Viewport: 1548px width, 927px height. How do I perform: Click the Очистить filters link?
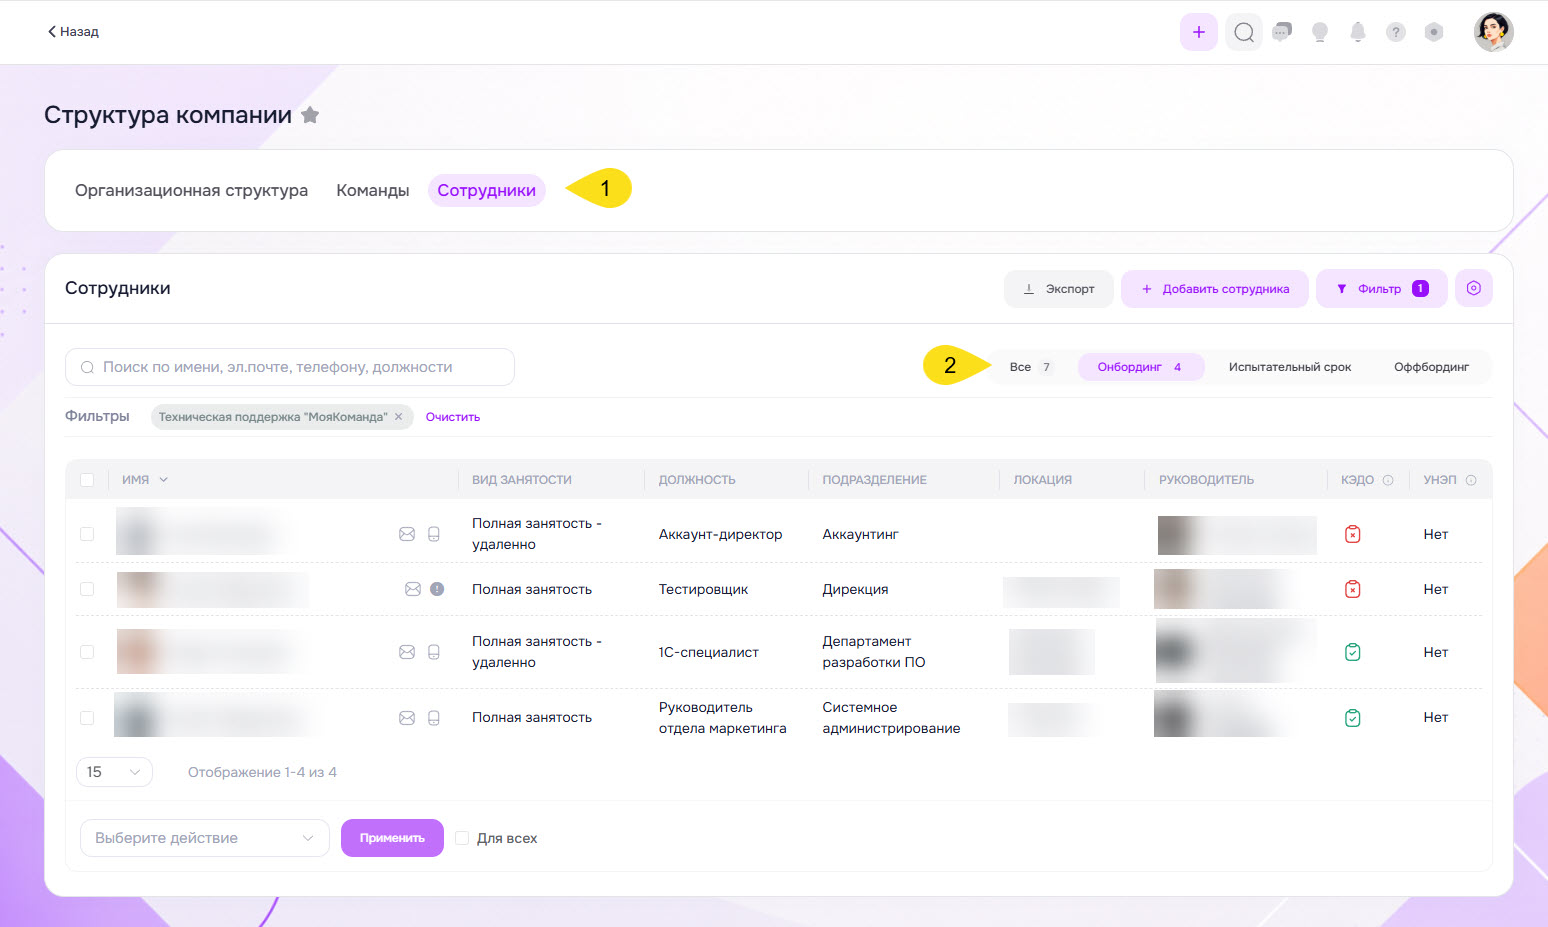point(453,417)
